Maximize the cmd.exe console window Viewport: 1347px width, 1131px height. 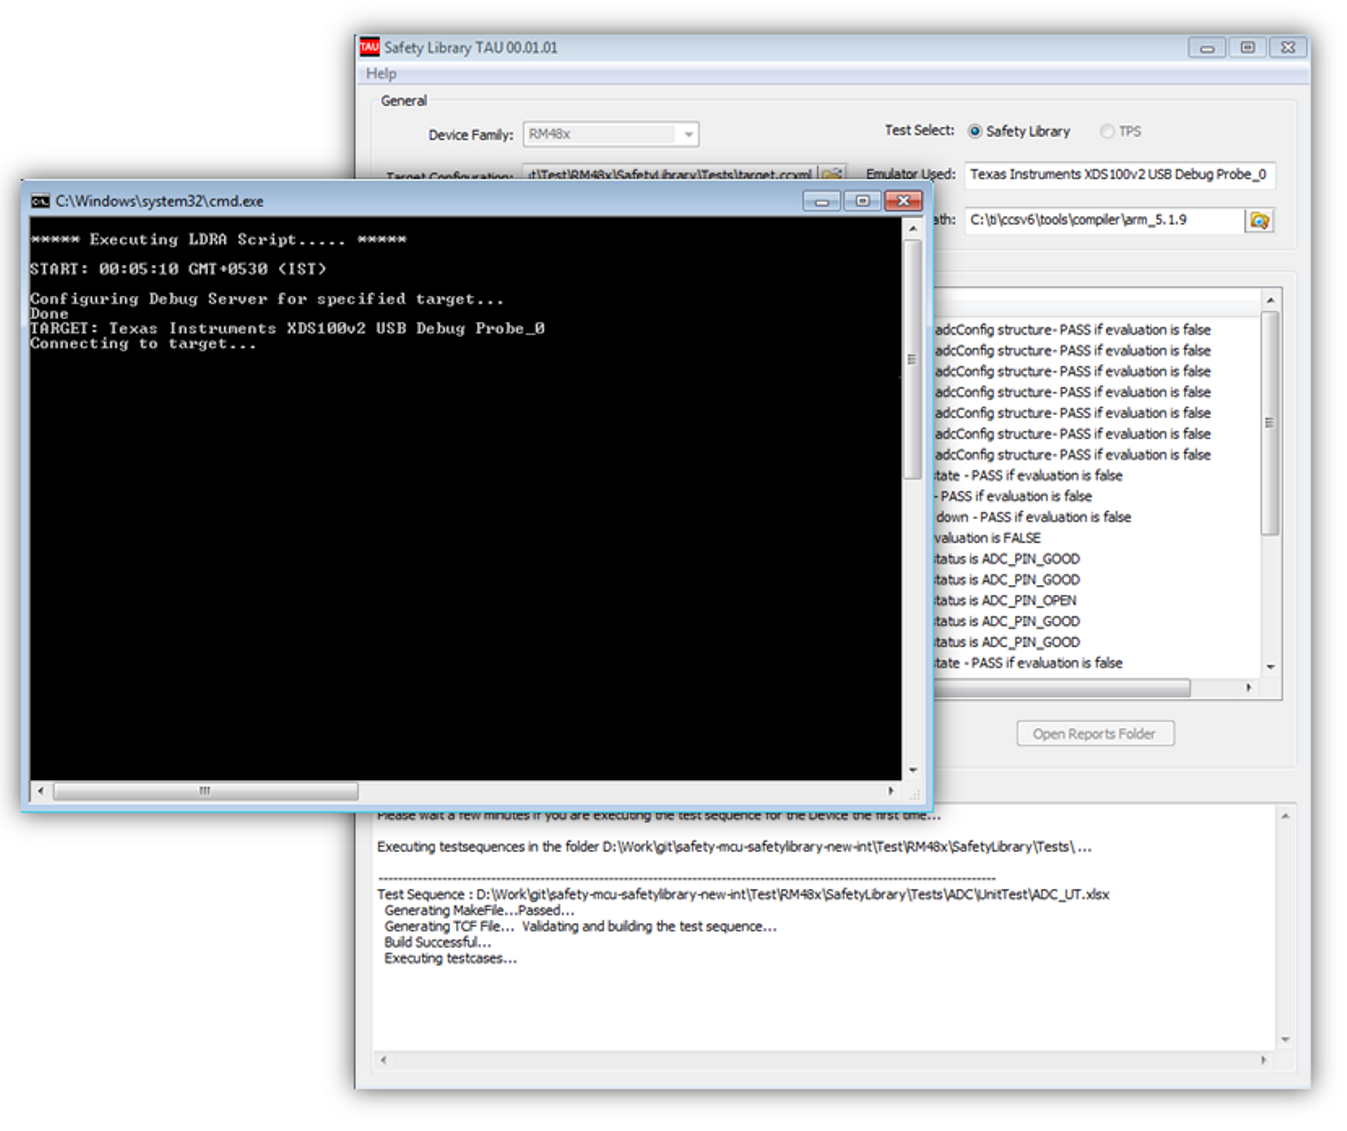tap(862, 201)
